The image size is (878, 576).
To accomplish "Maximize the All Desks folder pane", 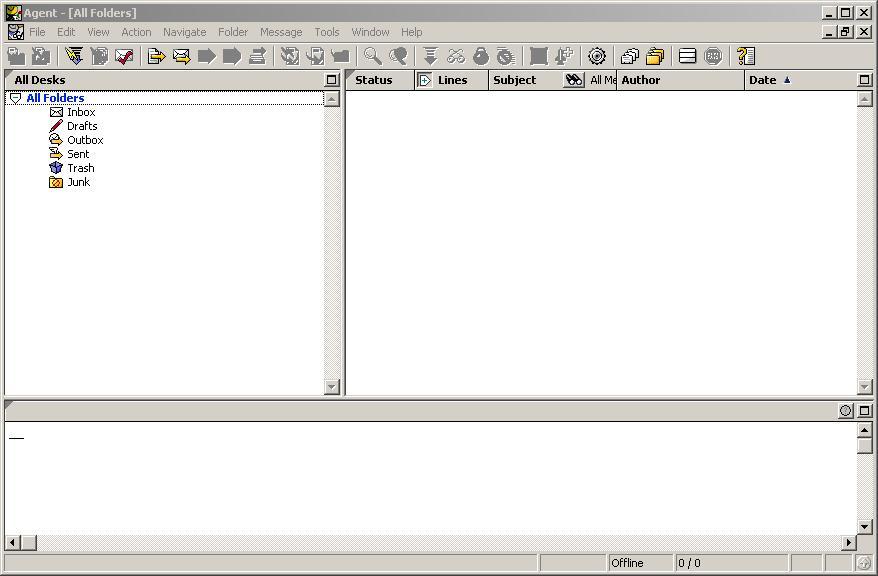I will point(332,80).
